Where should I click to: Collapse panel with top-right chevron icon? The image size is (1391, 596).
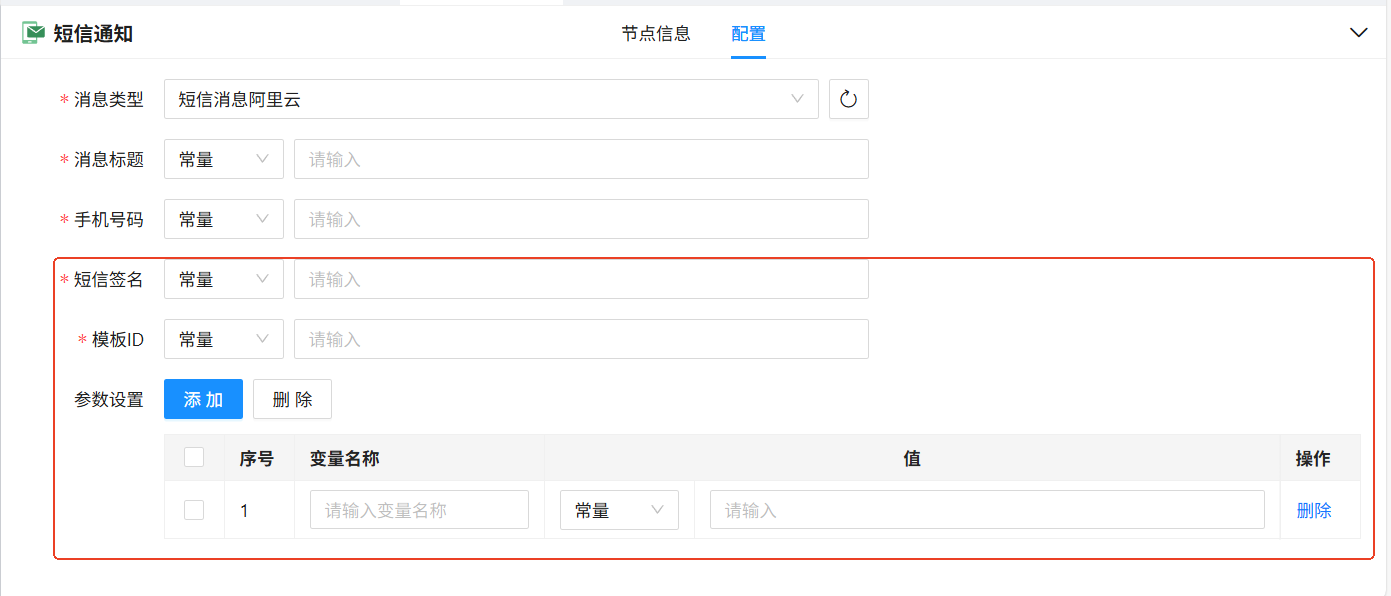click(x=1358, y=33)
